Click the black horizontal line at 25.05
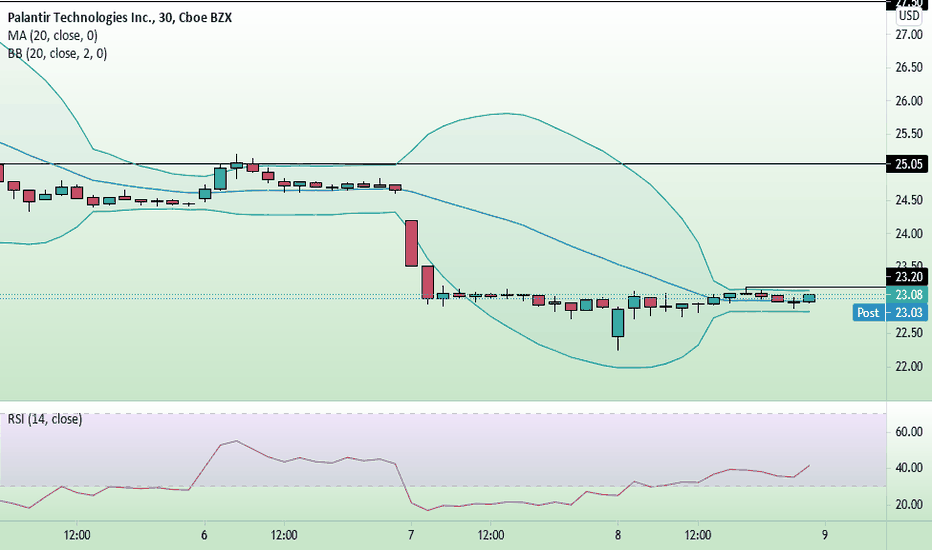This screenshot has width=932, height=550. tap(443, 164)
